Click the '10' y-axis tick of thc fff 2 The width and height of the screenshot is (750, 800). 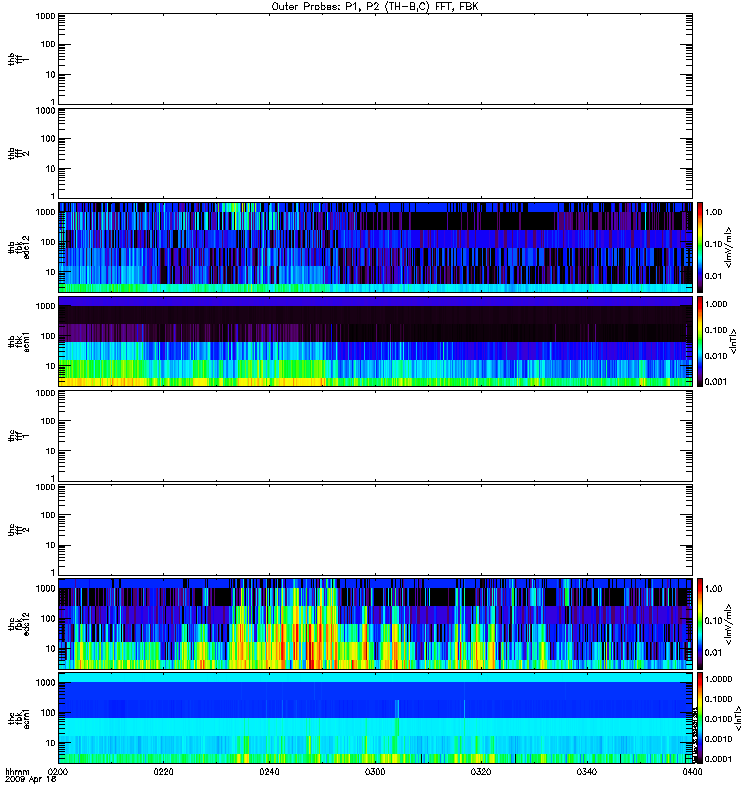[x=51, y=545]
